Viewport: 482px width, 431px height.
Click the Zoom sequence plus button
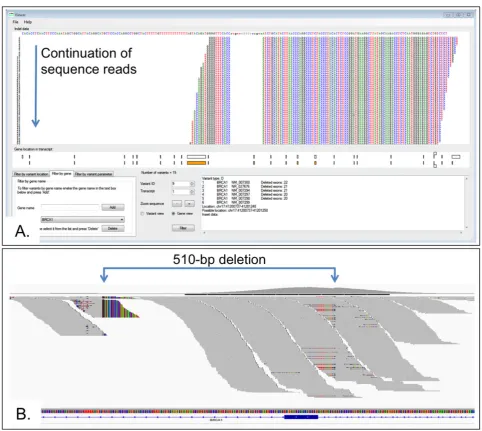pyautogui.click(x=189, y=203)
